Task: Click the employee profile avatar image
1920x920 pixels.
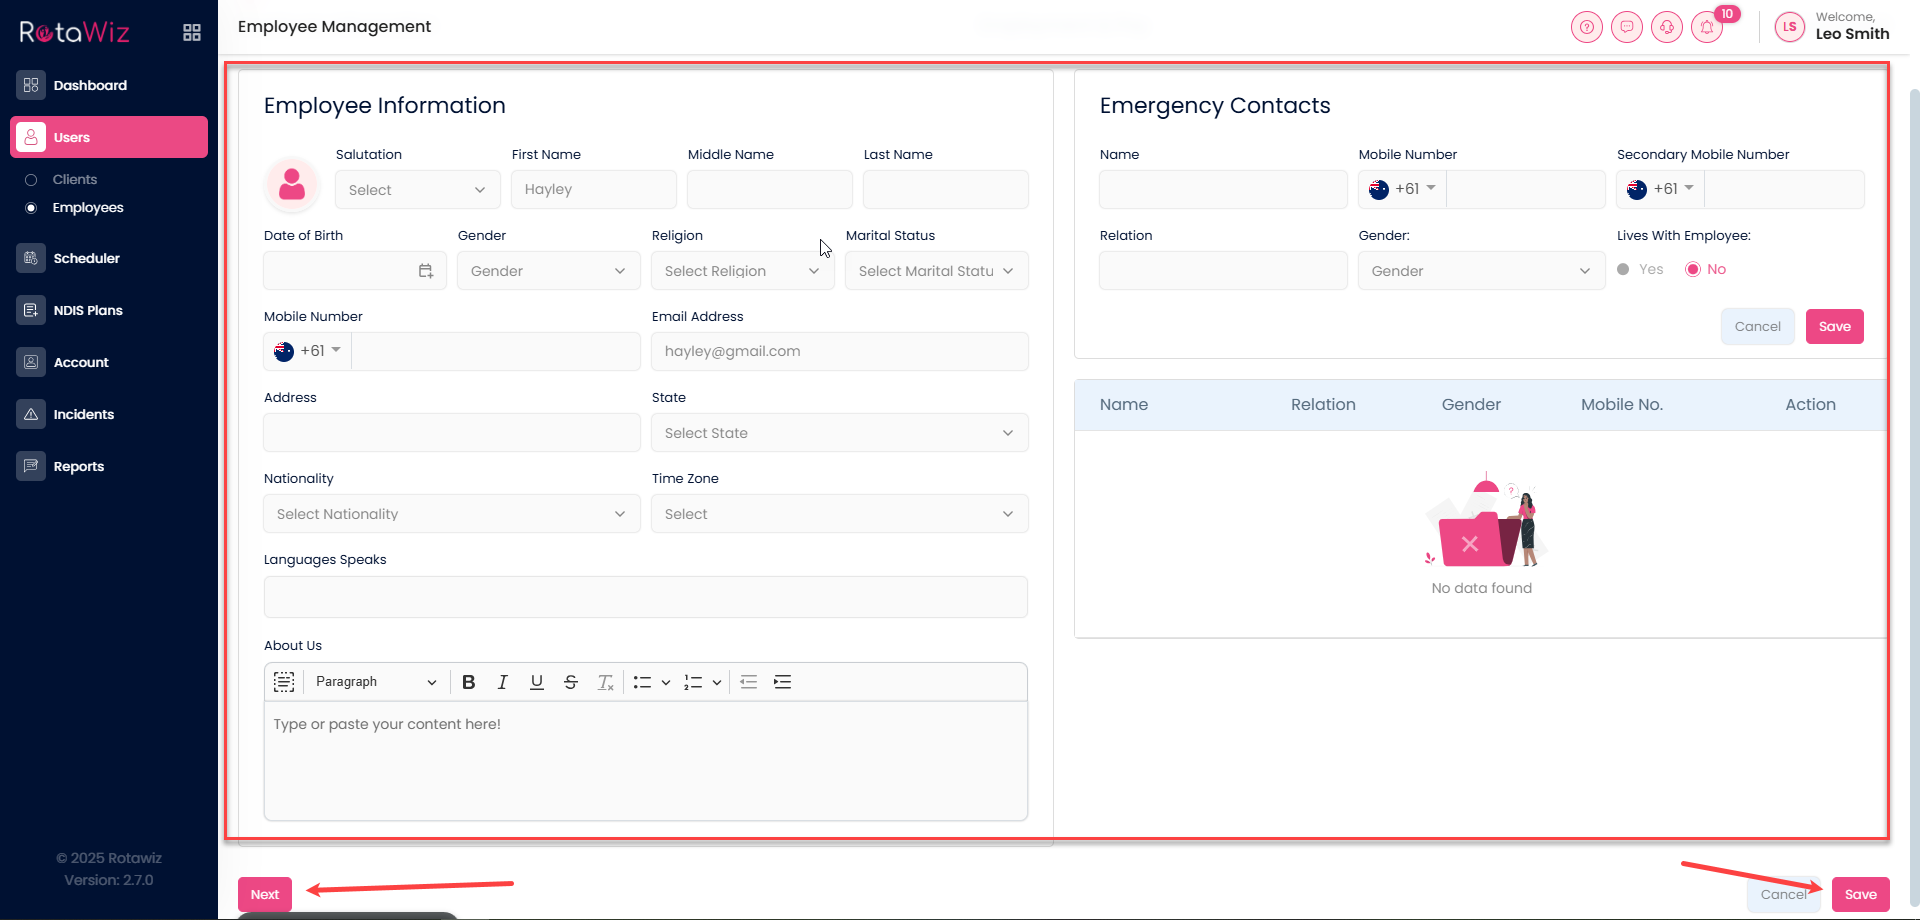Action: click(292, 185)
